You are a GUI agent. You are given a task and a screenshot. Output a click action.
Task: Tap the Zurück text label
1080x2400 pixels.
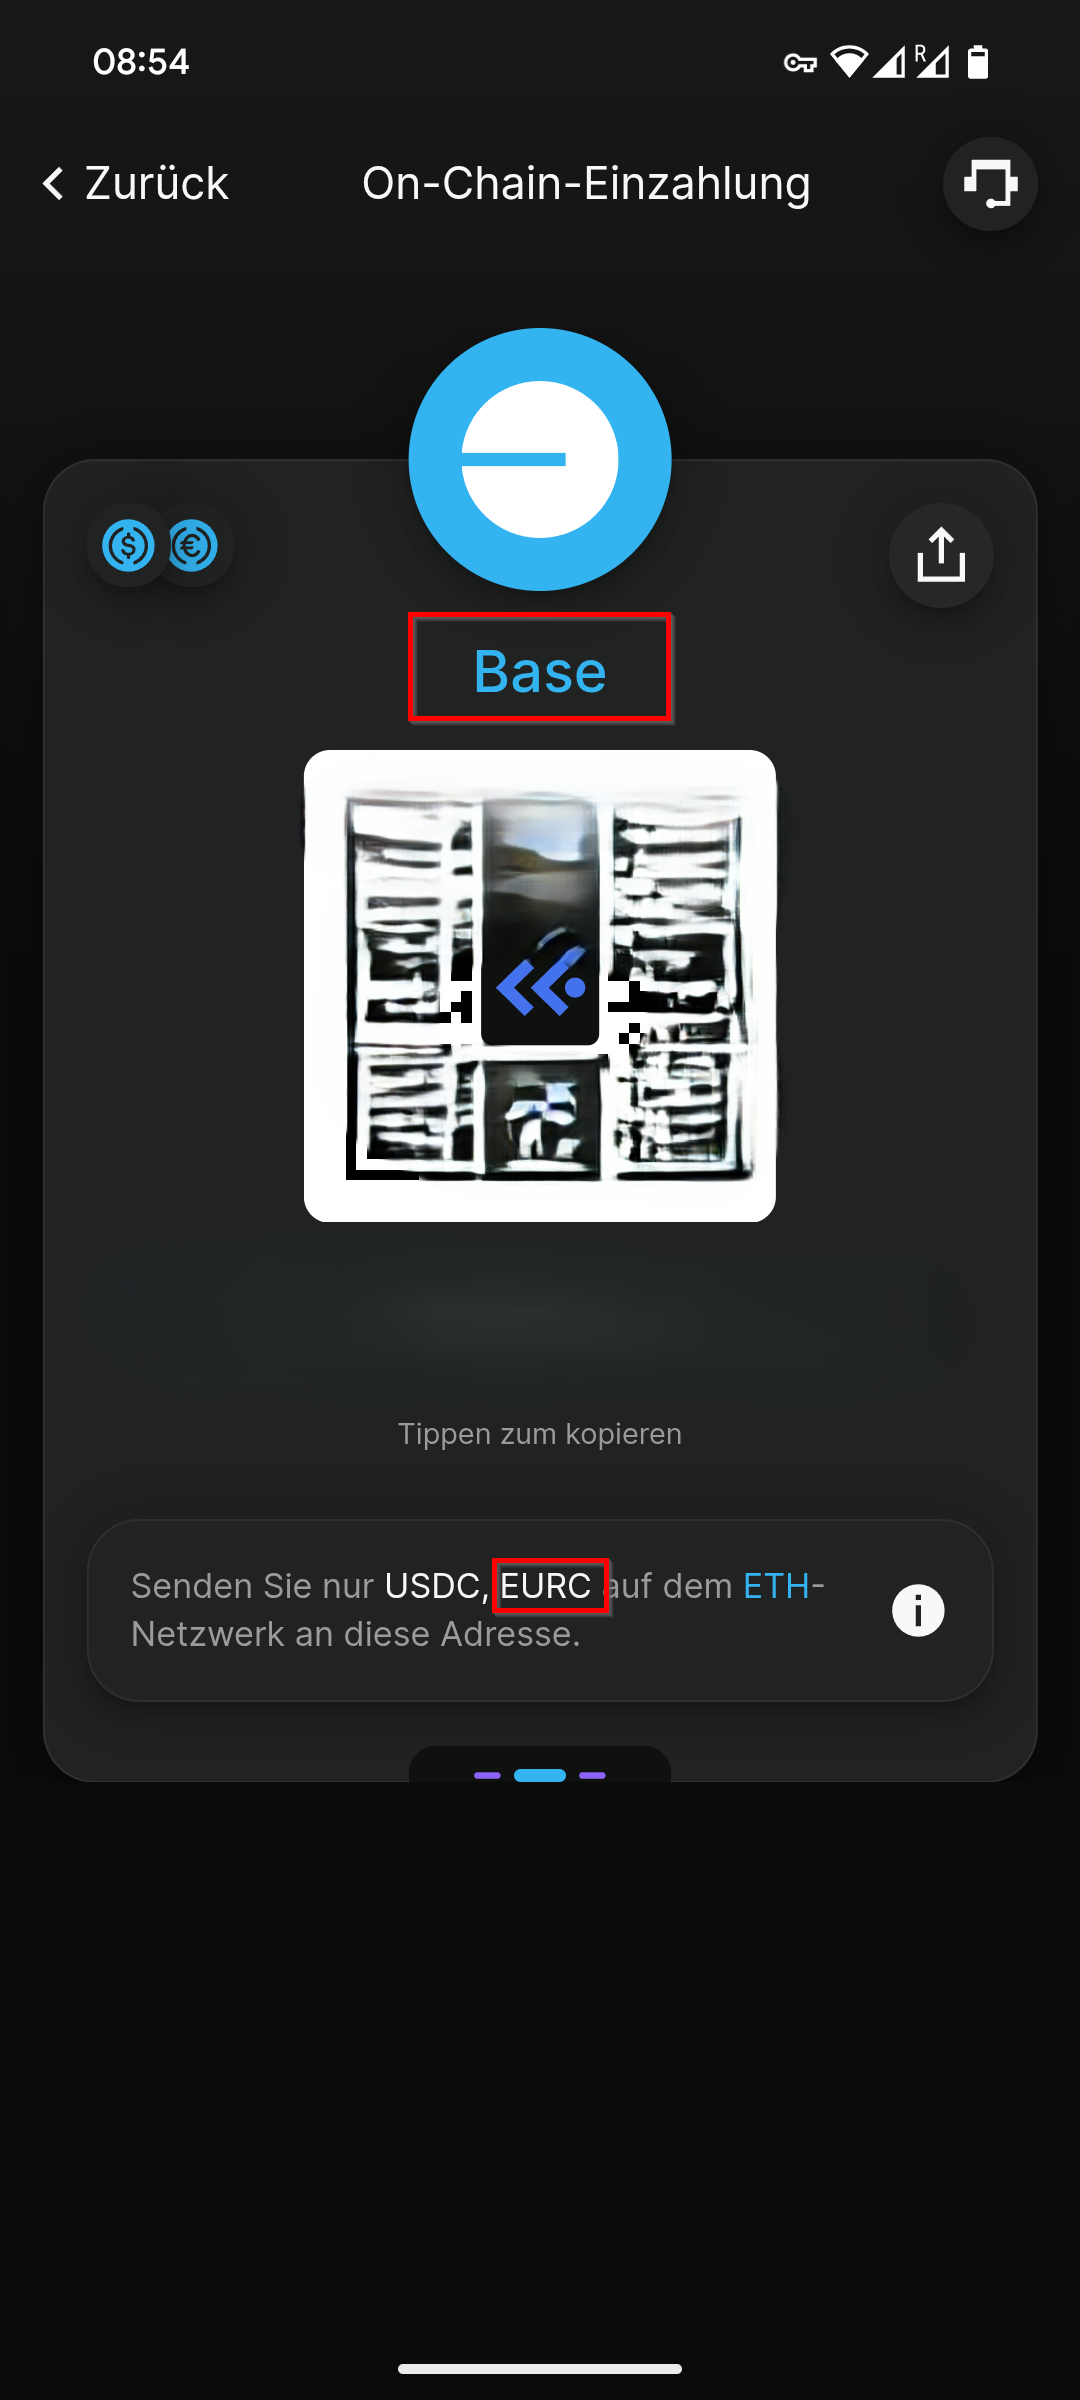[x=157, y=183]
